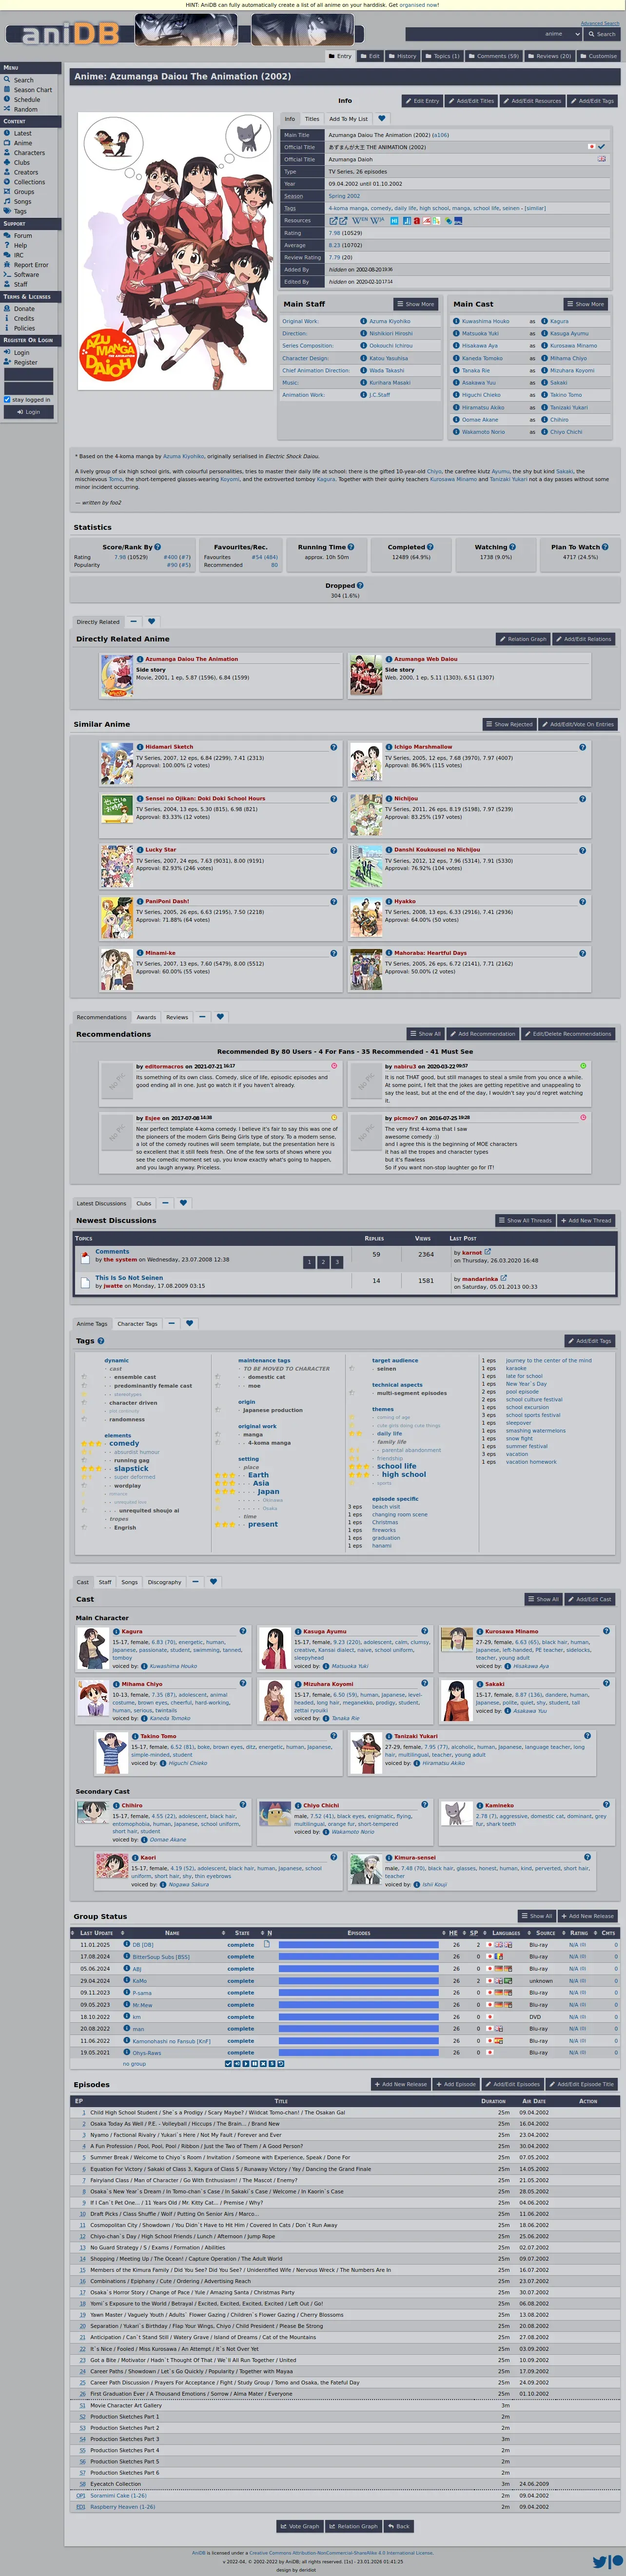Click the info icon beside Kuwashima Houko
This screenshot has width=626, height=2576.
(x=456, y=321)
